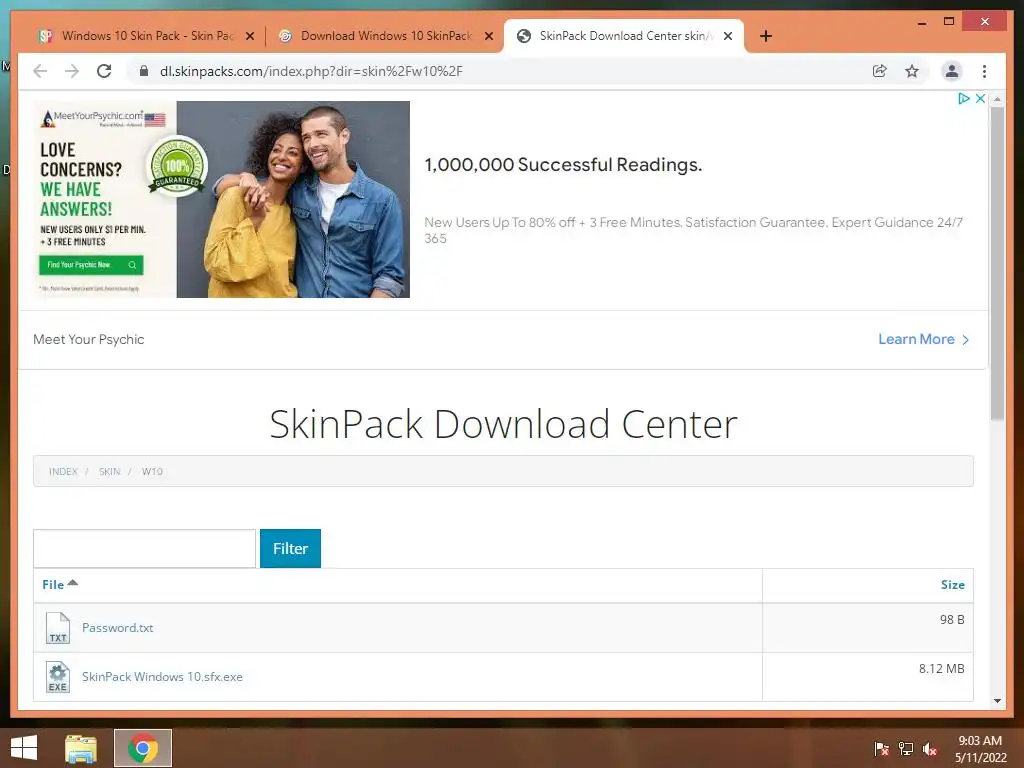
Task: Bookmark this page with the star
Action: (912, 71)
